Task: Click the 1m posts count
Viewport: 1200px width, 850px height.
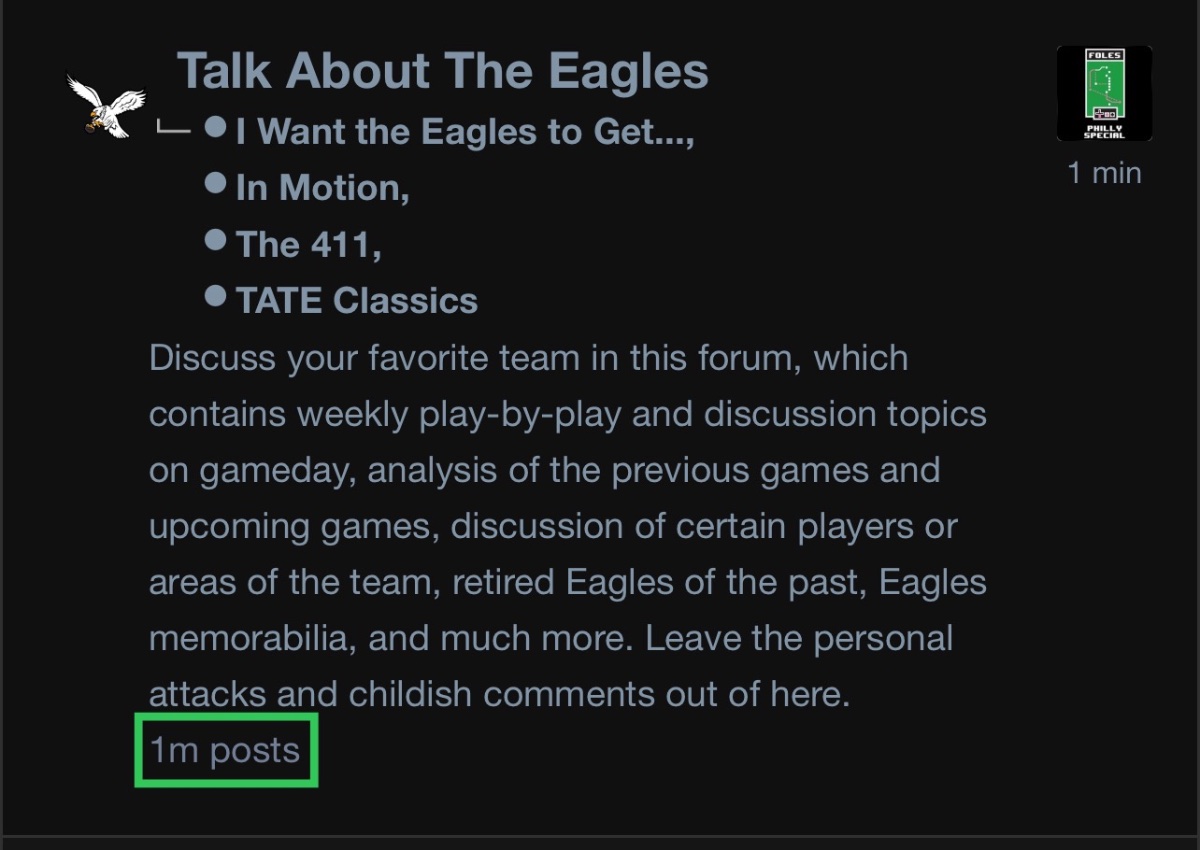Action: [225, 749]
